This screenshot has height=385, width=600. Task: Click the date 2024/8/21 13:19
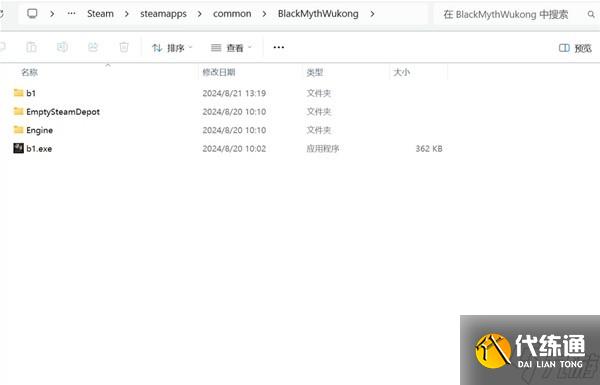click(x=234, y=93)
